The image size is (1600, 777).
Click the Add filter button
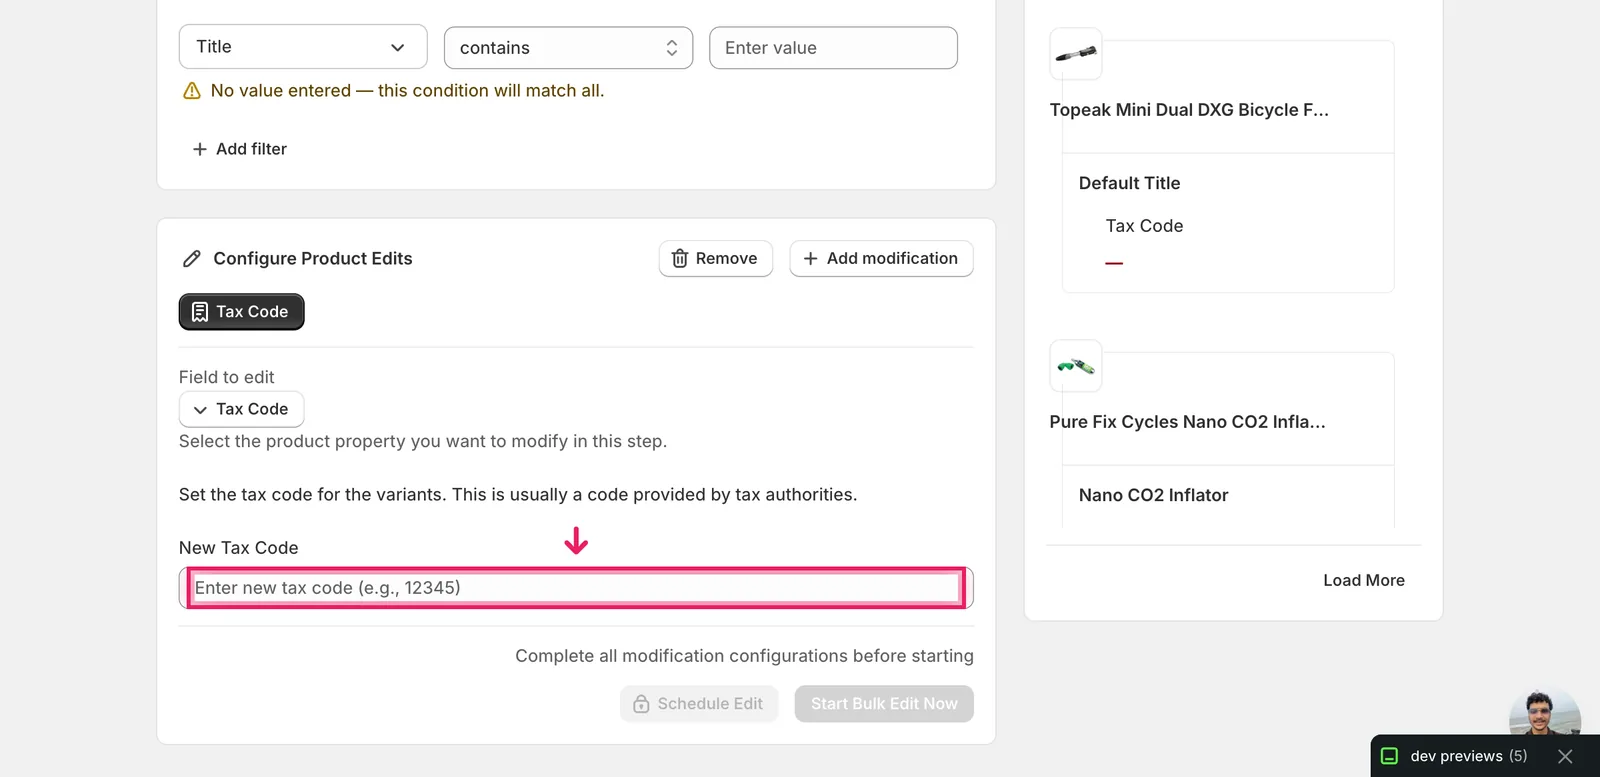[x=240, y=149]
